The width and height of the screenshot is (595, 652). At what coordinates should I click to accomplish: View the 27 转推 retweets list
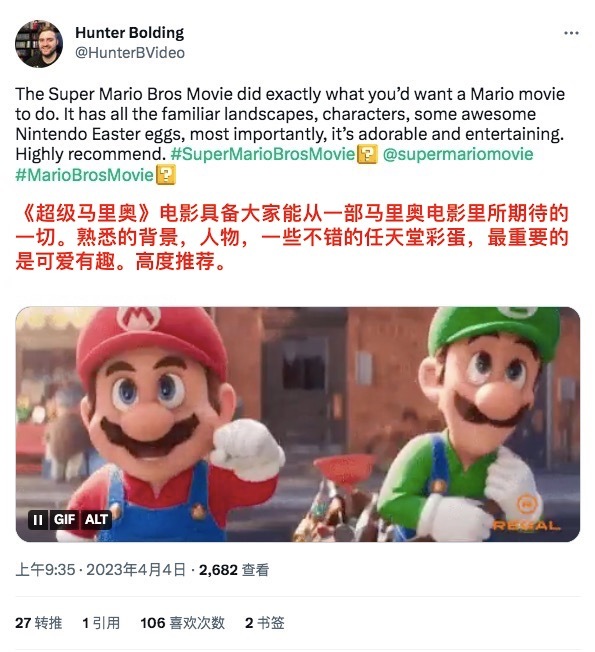[39, 623]
